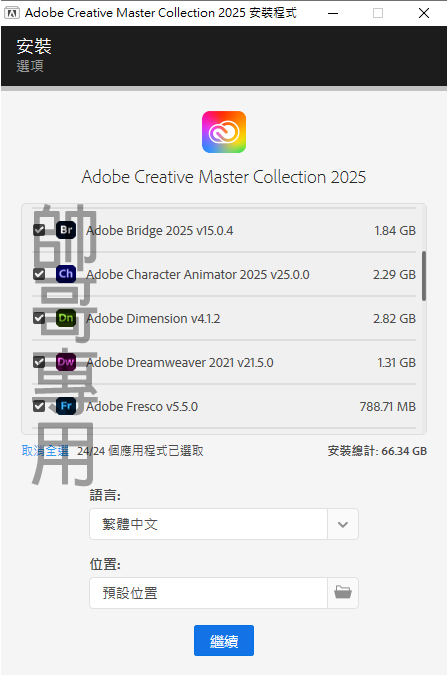Image resolution: width=448 pixels, height=675 pixels.
Task: Click the Adobe Bridge Br icon
Action: coord(66,230)
